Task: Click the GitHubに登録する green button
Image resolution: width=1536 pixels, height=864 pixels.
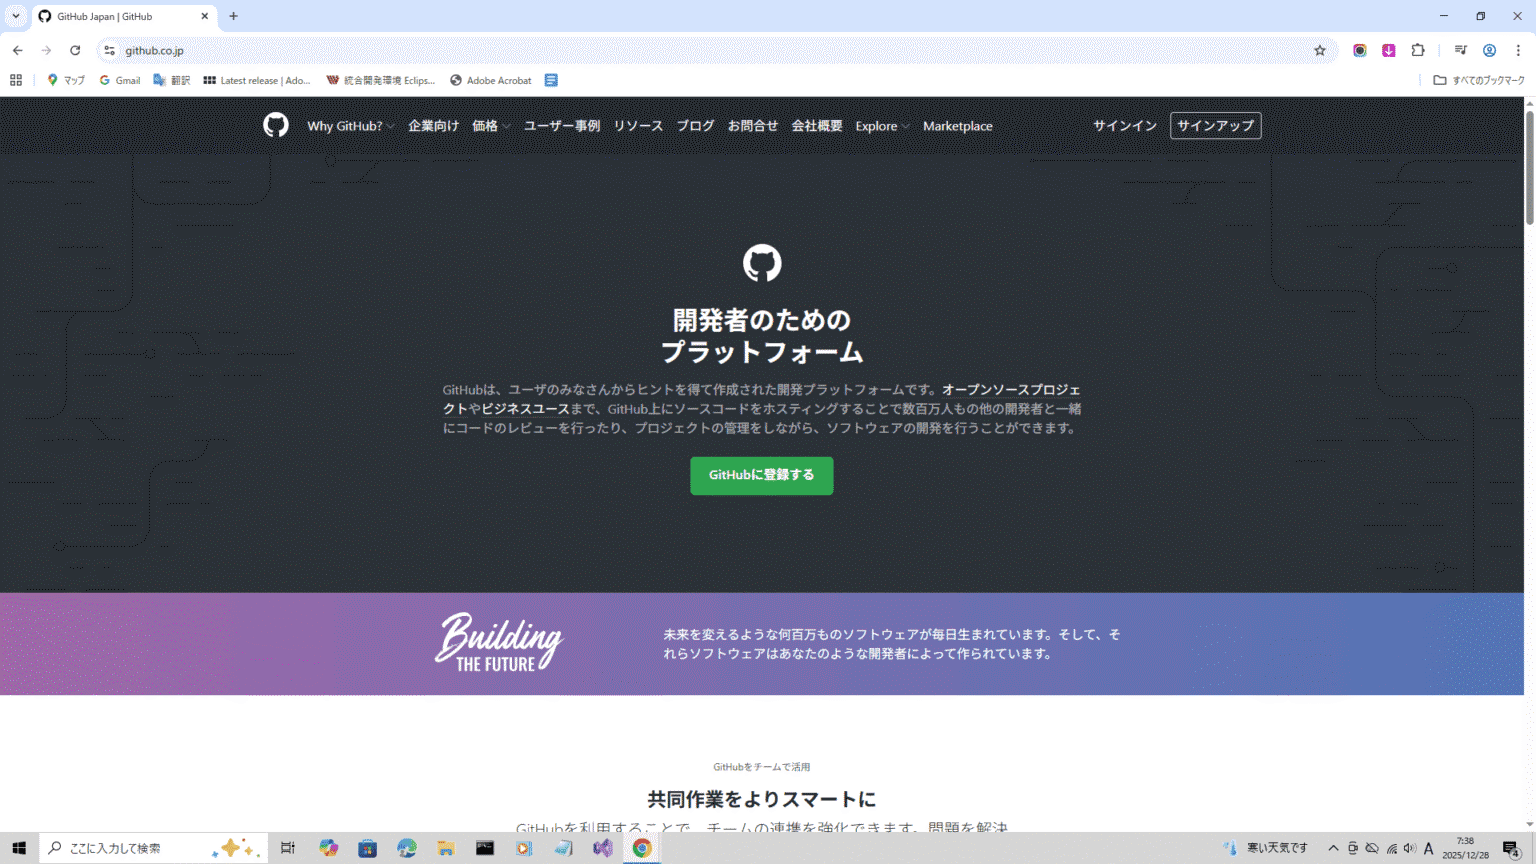Action: (762, 476)
